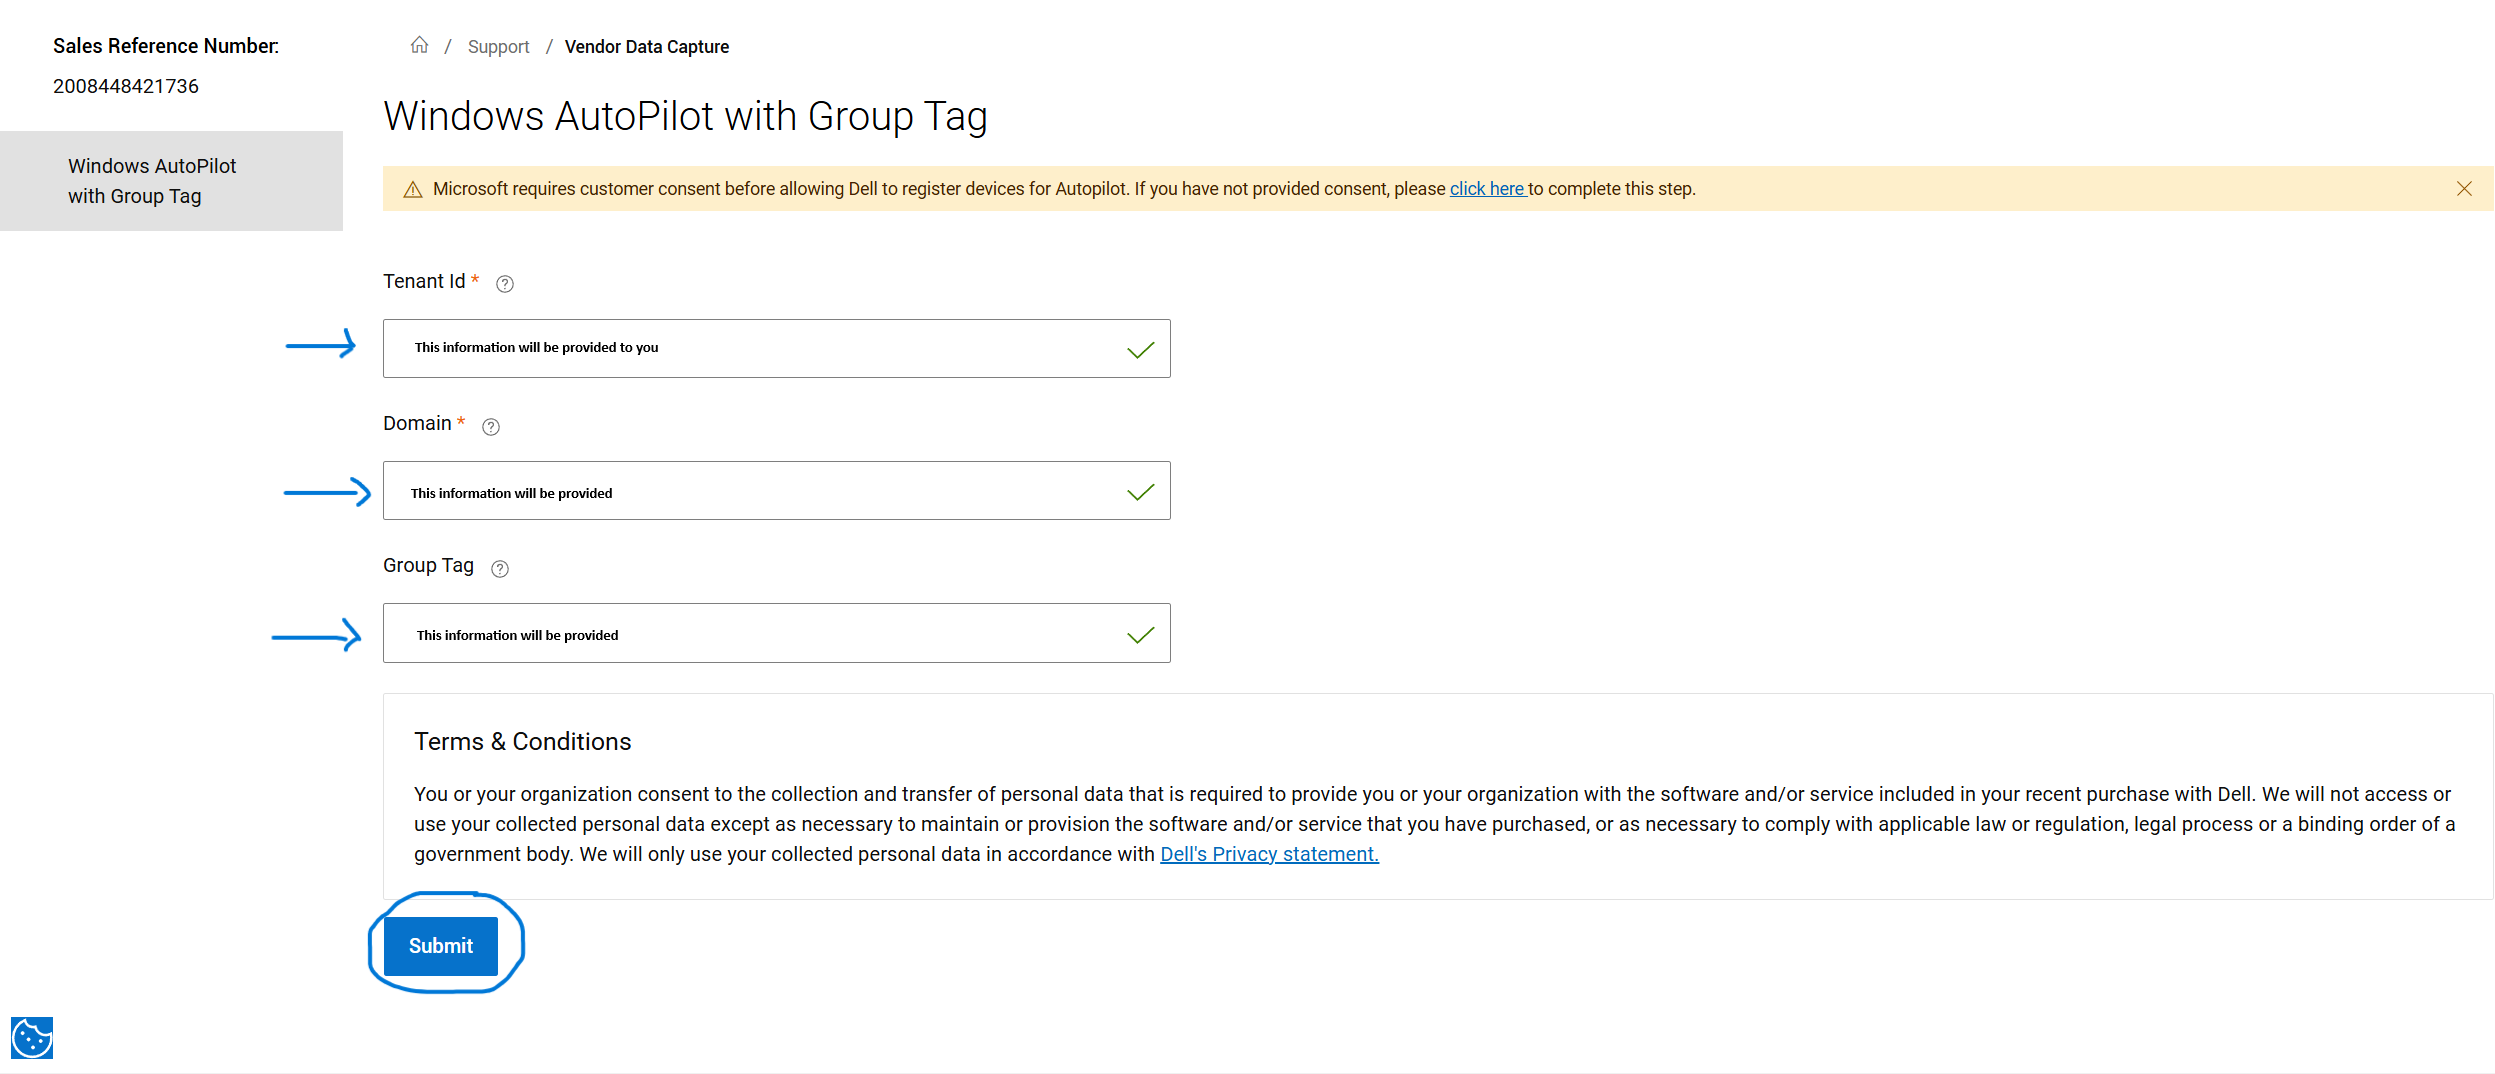Screen dimensions: 2495x1074
Task: Open cookie preferences icon
Action: click(x=32, y=1037)
